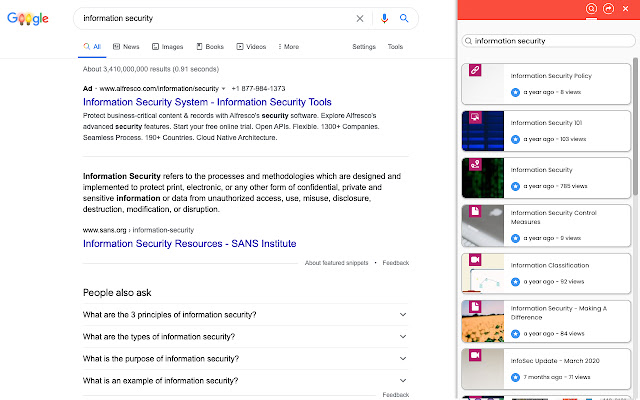The height and width of the screenshot is (400, 640).
Task: Open the share icon in side panel header
Action: pos(608,9)
